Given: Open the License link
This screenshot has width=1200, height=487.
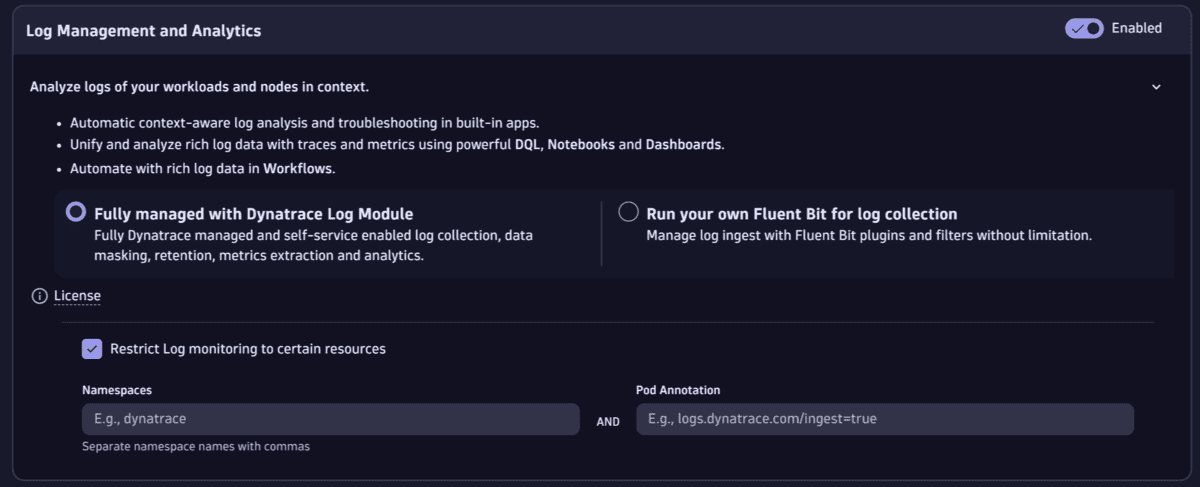Looking at the screenshot, I should (x=77, y=296).
